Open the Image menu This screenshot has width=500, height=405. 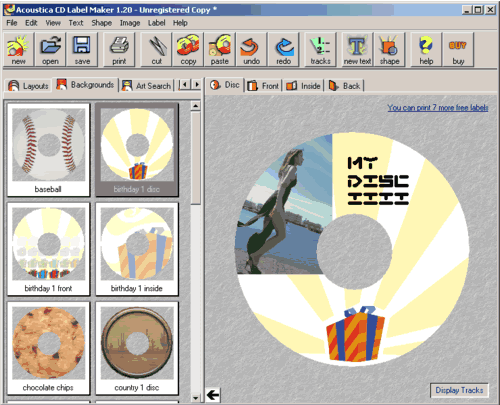pyautogui.click(x=130, y=23)
